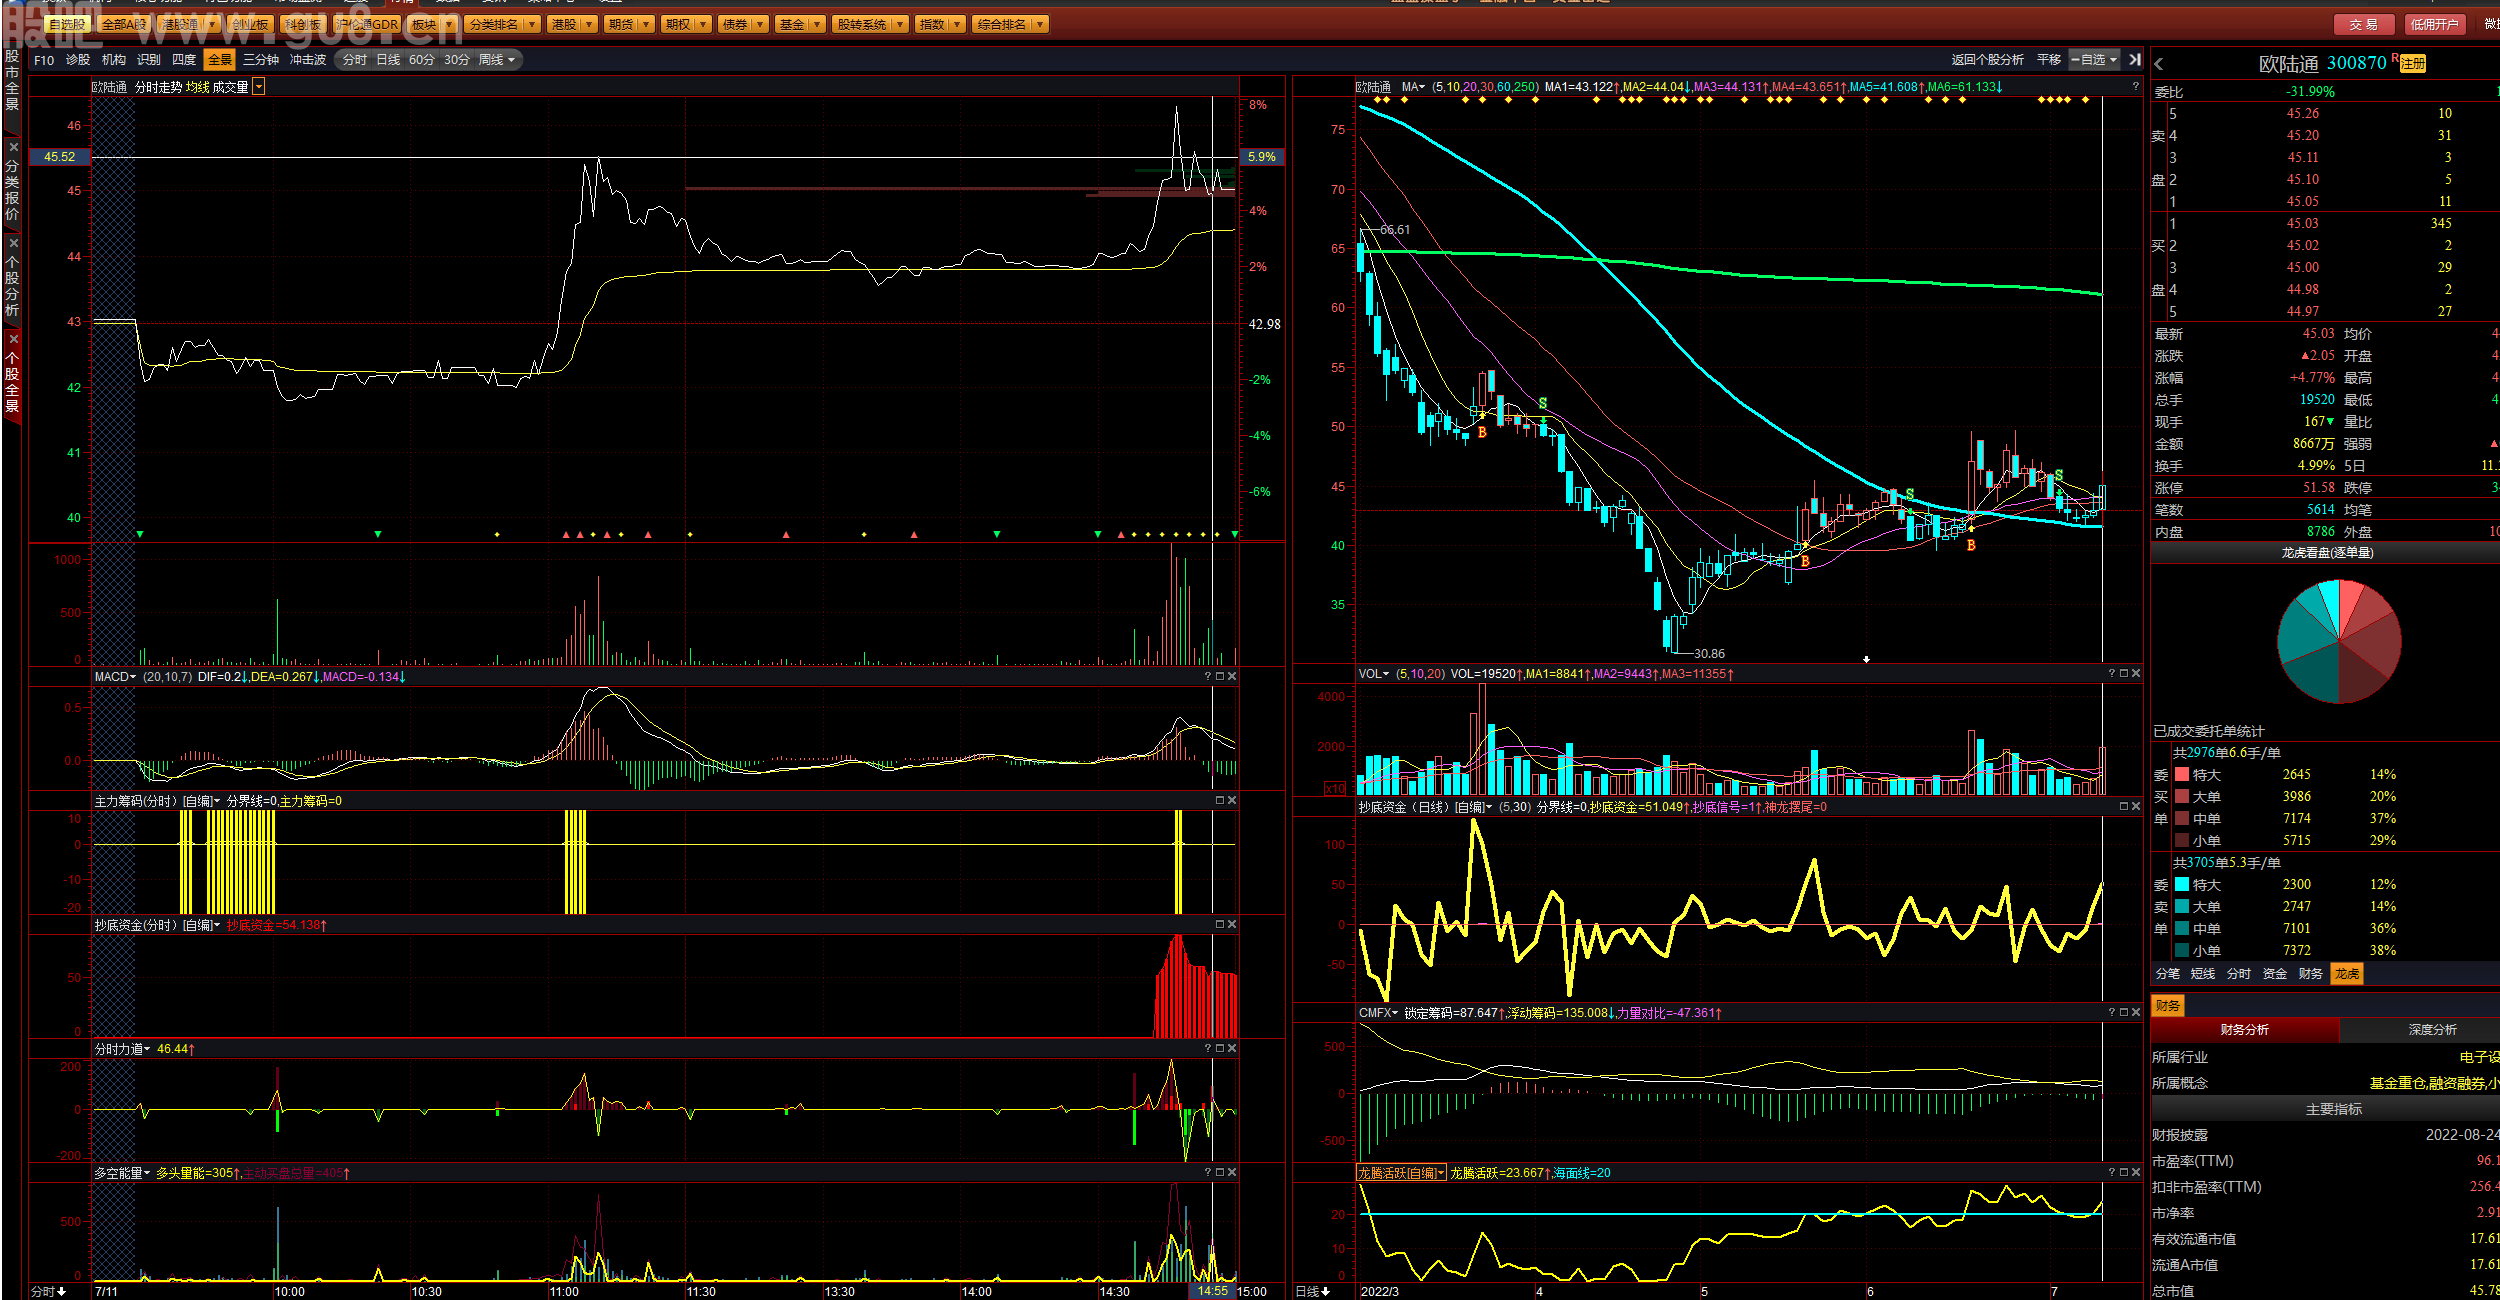Click the 低佣开户 button

point(2434,24)
